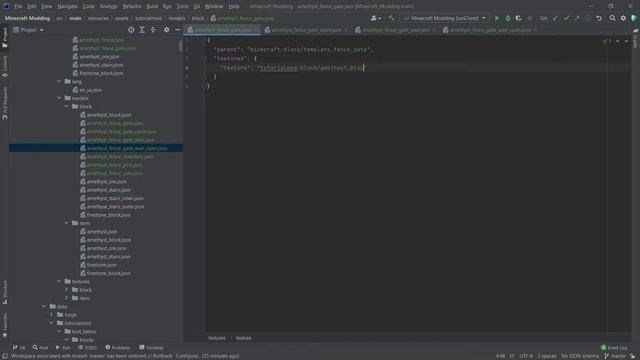Open the Build menu
Screen dimensions: 640x360
(152, 7)
